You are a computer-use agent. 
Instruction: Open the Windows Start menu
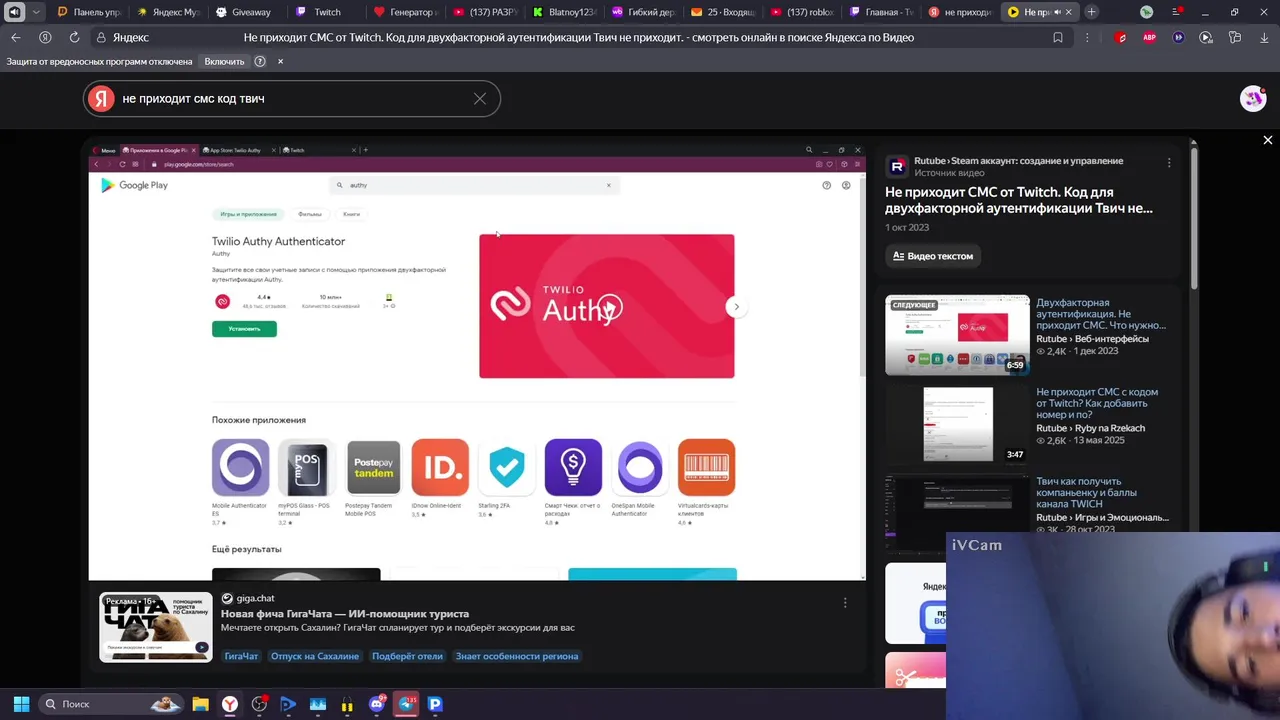[x=21, y=704]
